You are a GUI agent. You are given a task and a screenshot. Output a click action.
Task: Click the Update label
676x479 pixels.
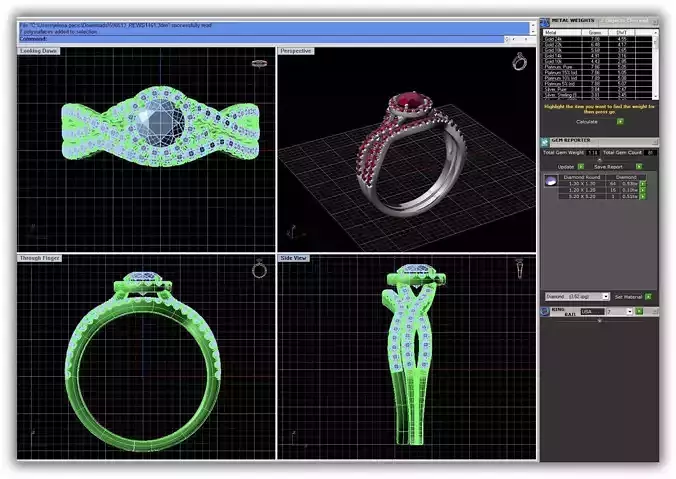(x=566, y=167)
